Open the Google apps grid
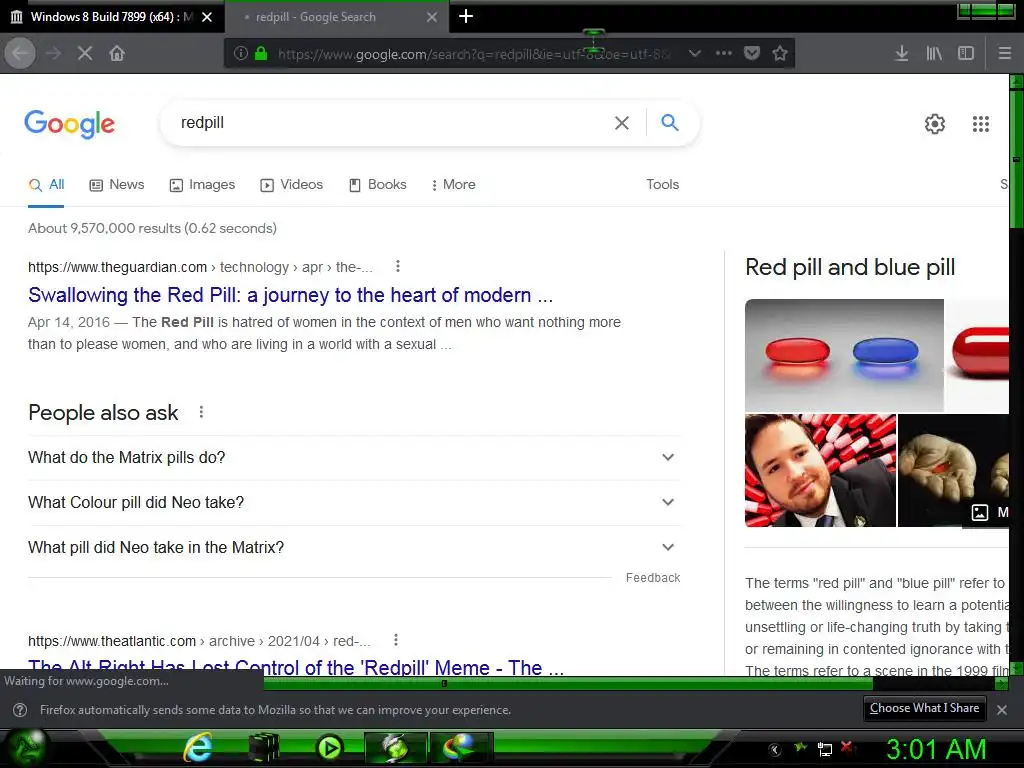 tap(980, 123)
